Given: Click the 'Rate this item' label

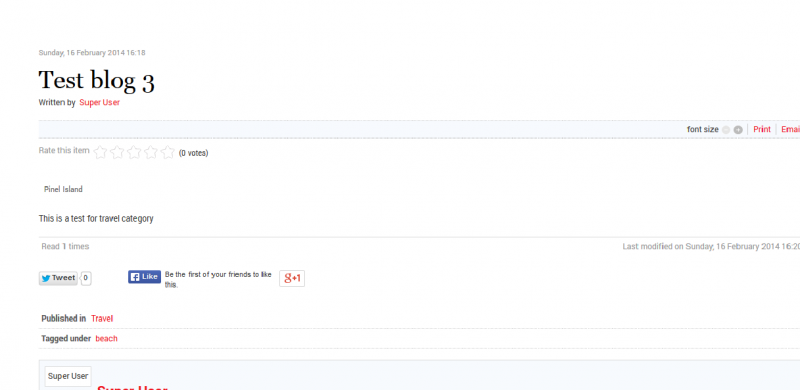Looking at the screenshot, I should [x=64, y=151].
